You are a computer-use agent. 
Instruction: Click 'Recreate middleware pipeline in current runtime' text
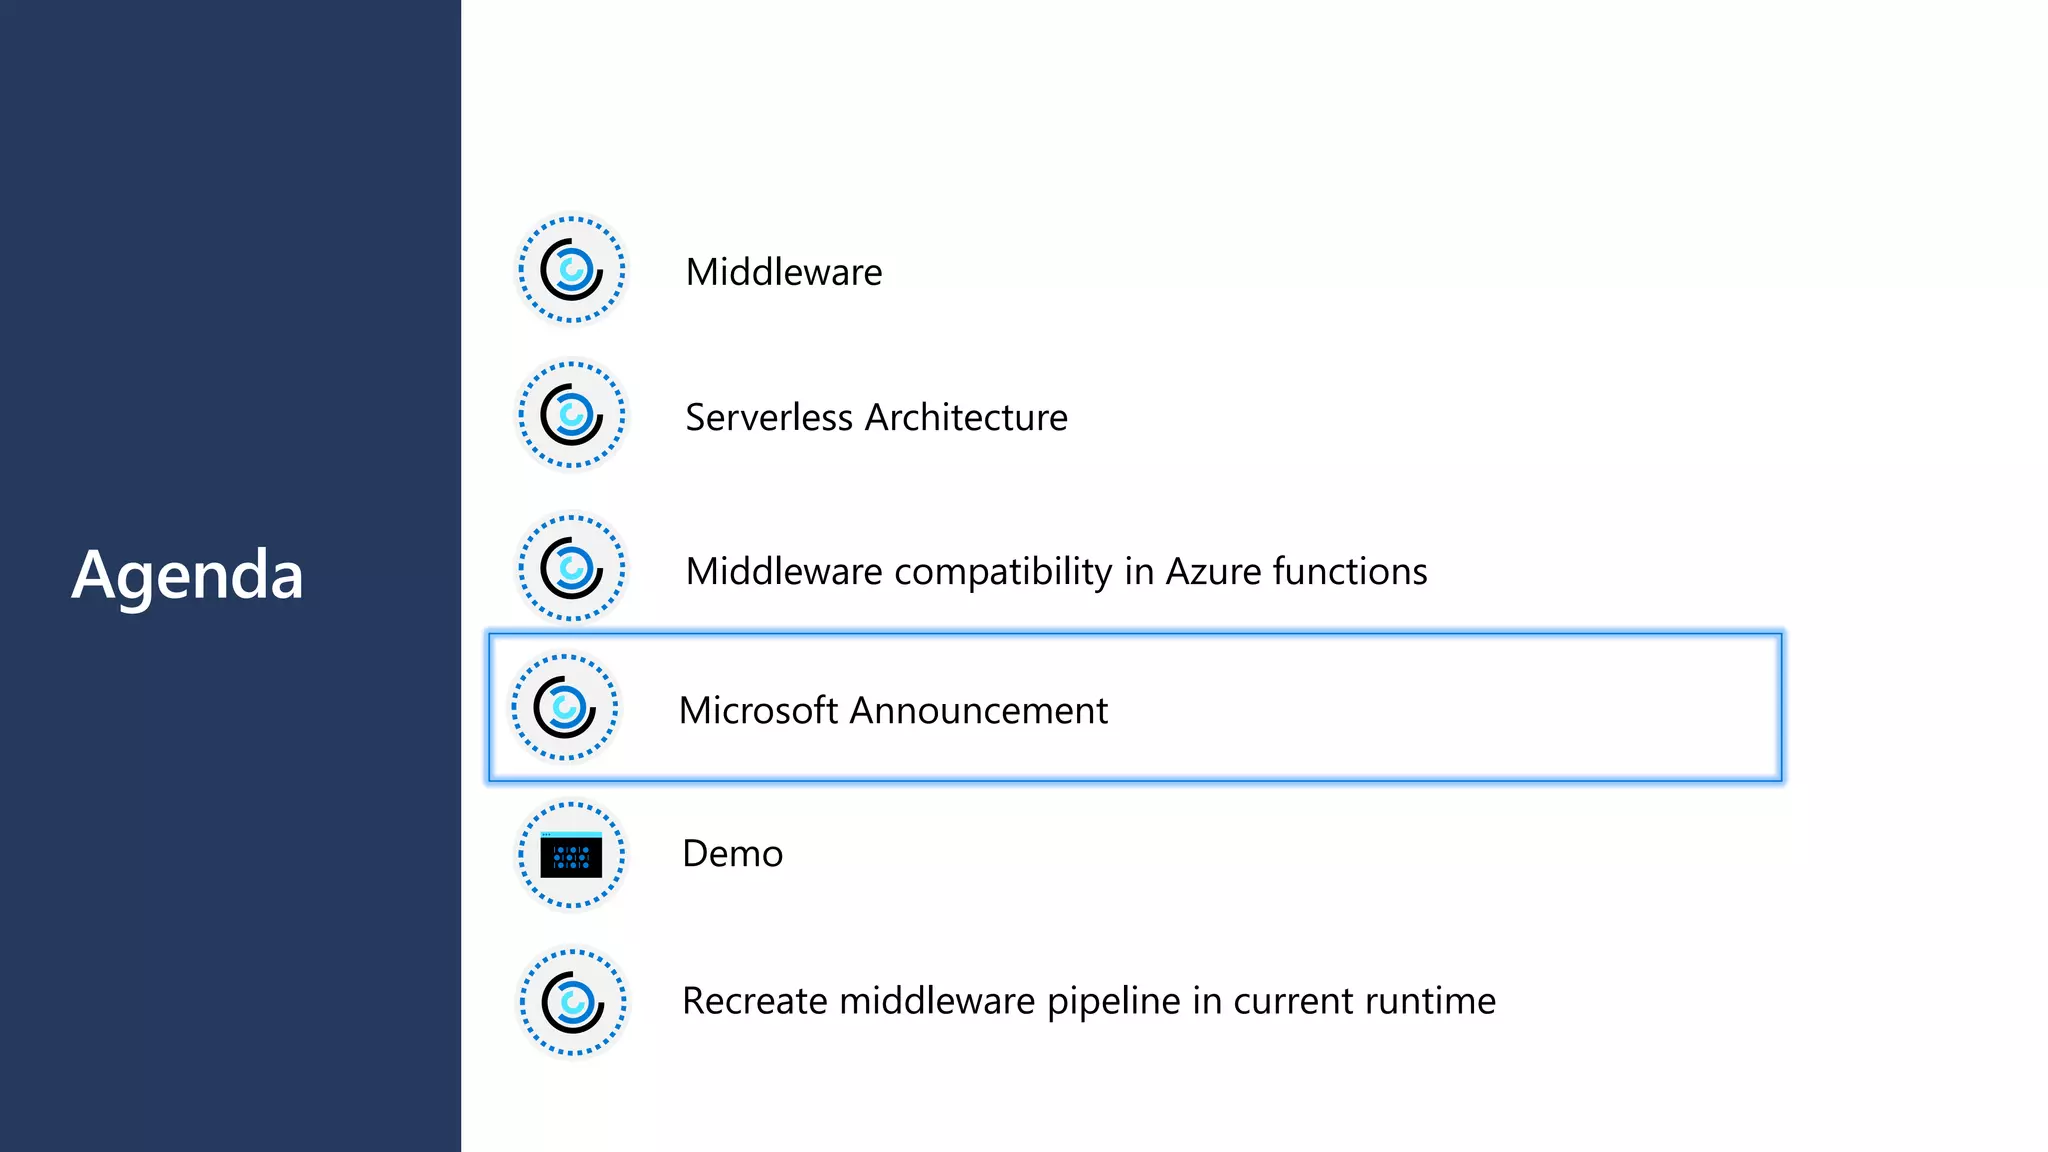click(x=1089, y=1001)
